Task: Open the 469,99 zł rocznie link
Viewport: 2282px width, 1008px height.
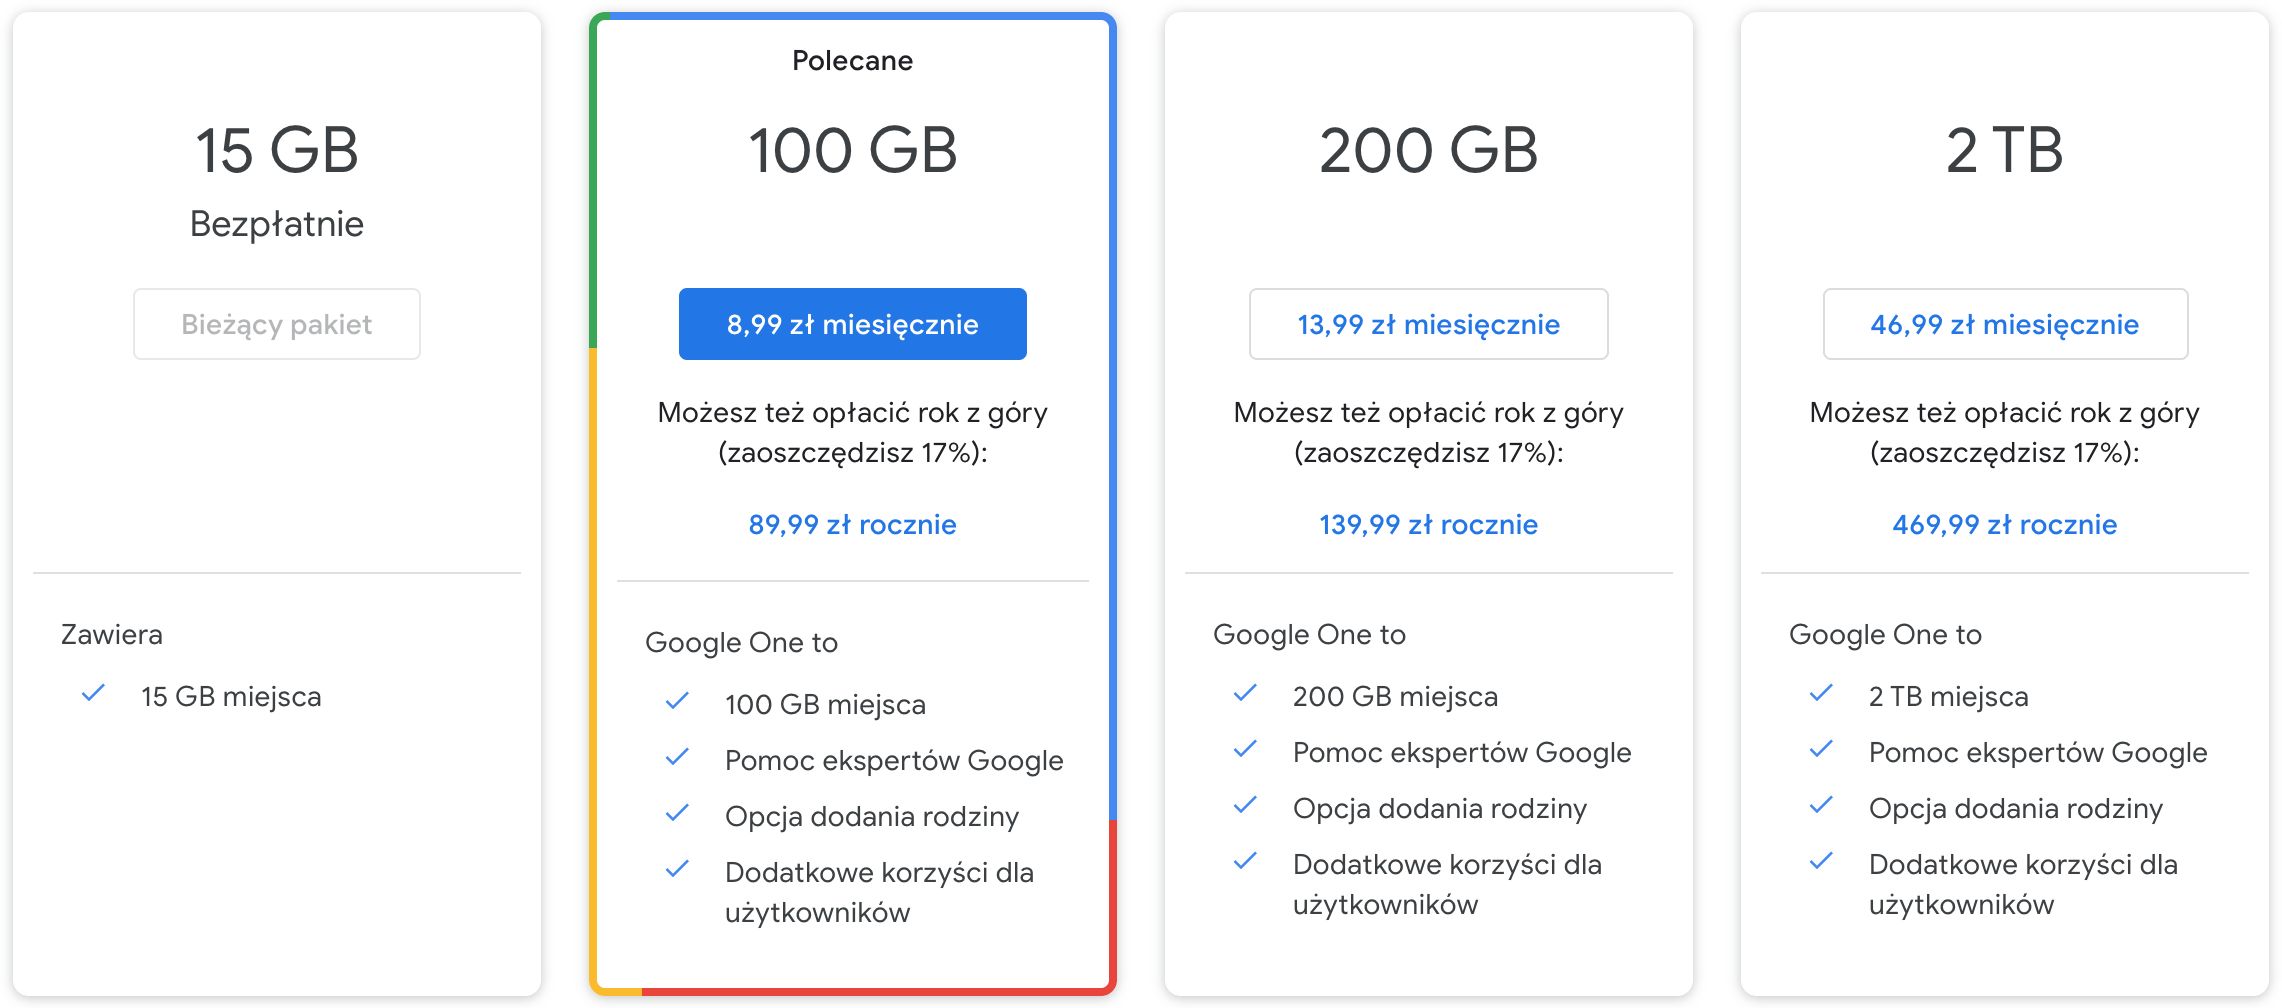Action: (x=2004, y=524)
